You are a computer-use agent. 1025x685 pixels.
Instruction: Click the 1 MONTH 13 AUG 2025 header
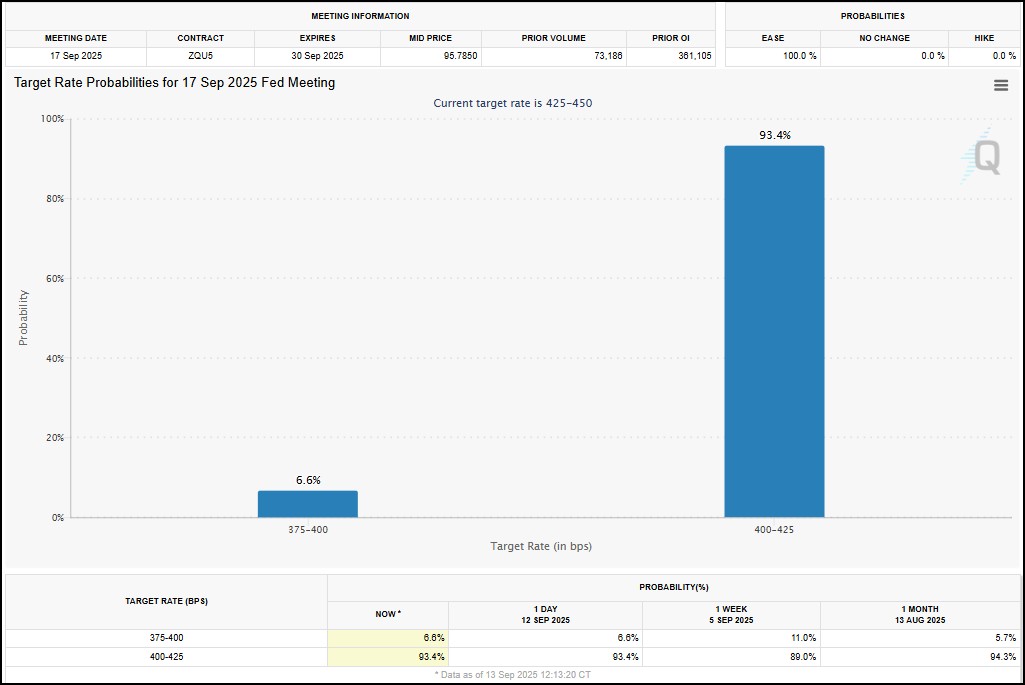point(918,614)
